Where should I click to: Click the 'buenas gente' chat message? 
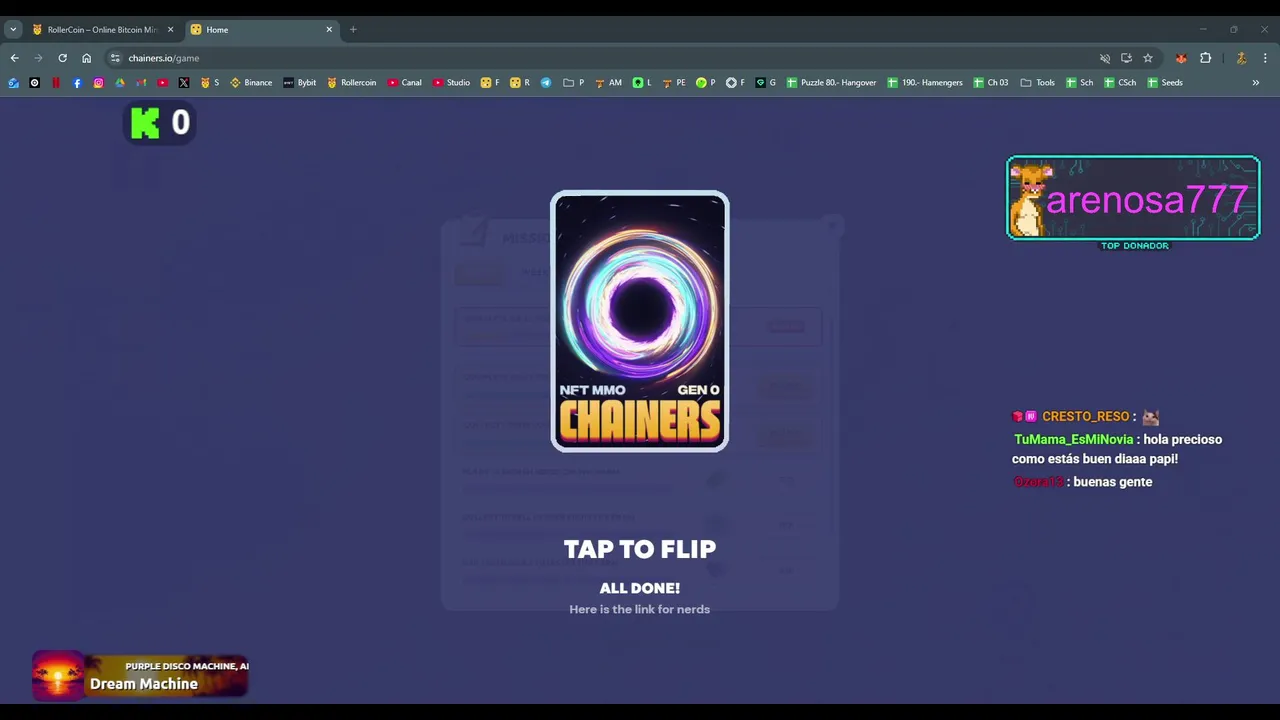pyautogui.click(x=1112, y=482)
